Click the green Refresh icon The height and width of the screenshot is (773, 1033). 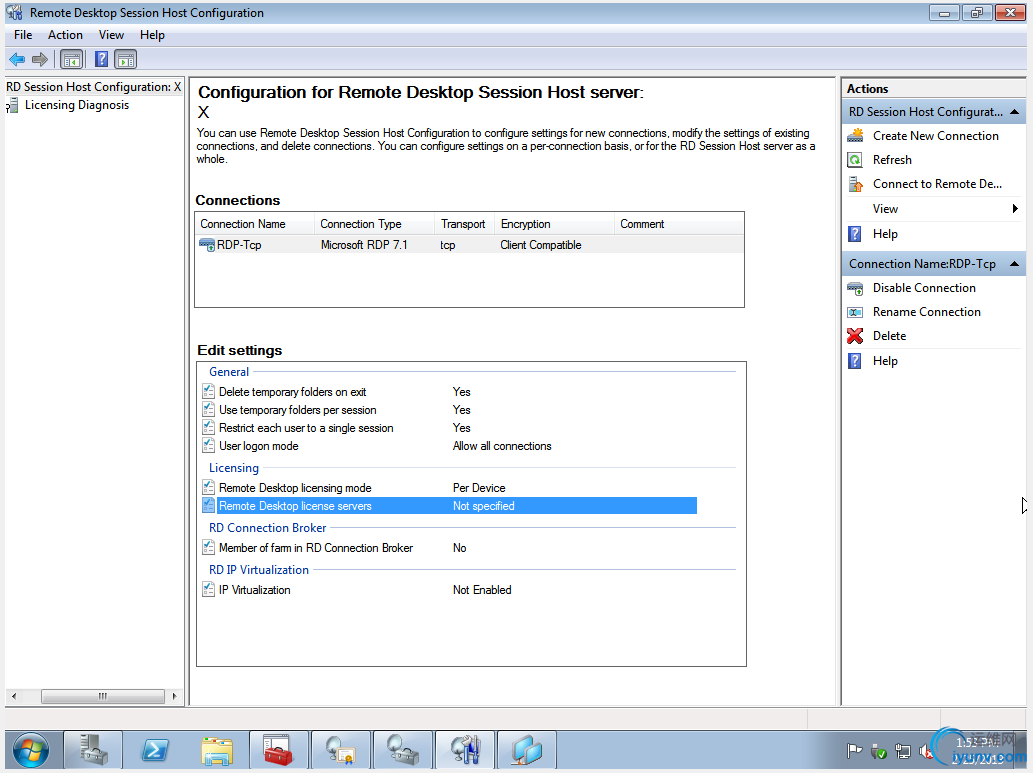(x=855, y=160)
